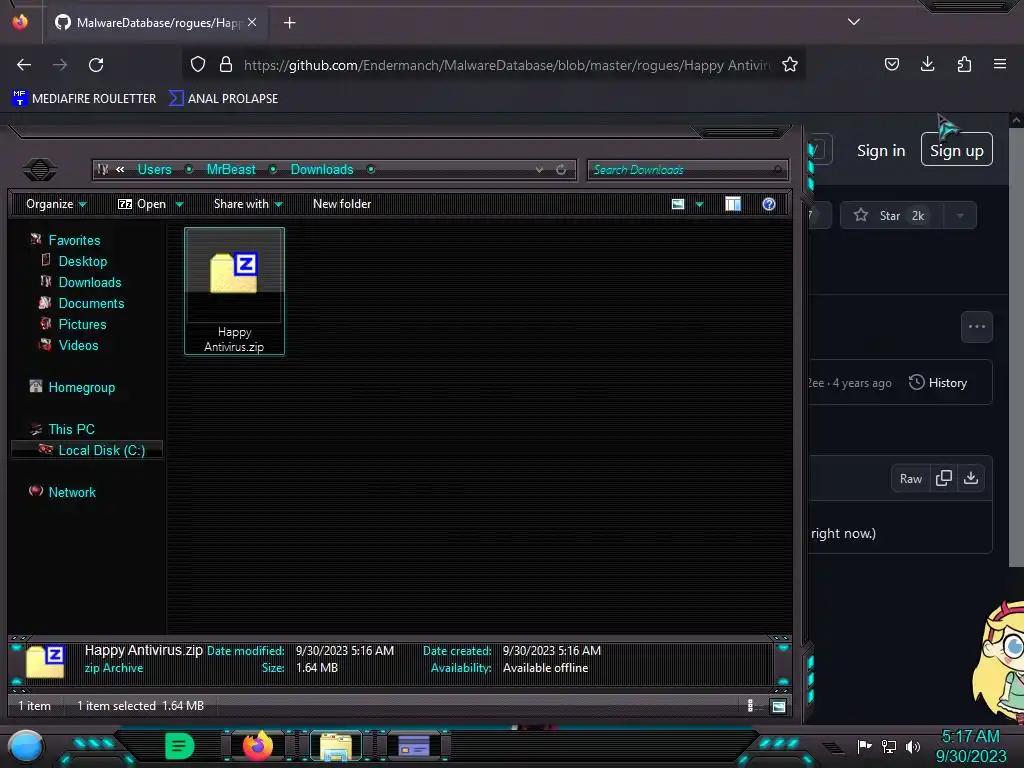The width and height of the screenshot is (1024, 768).
Task: Switch to details view in status bar
Action: [750, 706]
